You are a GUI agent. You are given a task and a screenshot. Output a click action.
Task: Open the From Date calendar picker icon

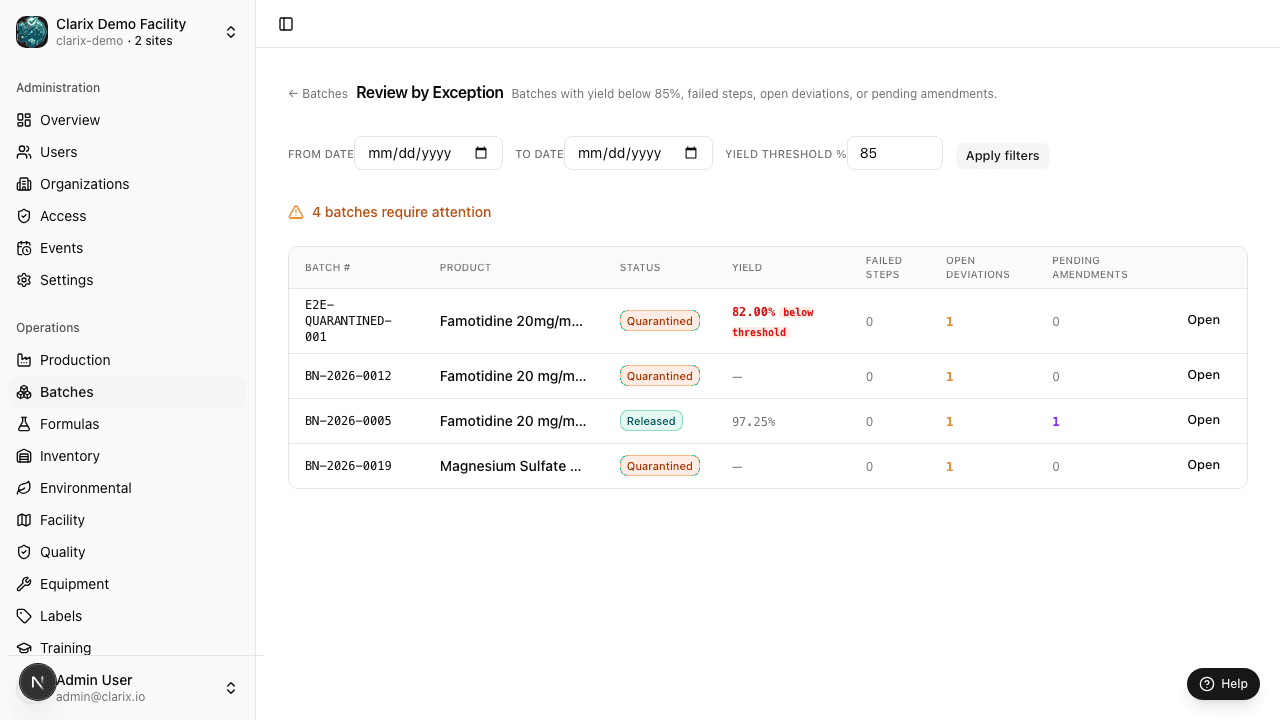coord(481,153)
